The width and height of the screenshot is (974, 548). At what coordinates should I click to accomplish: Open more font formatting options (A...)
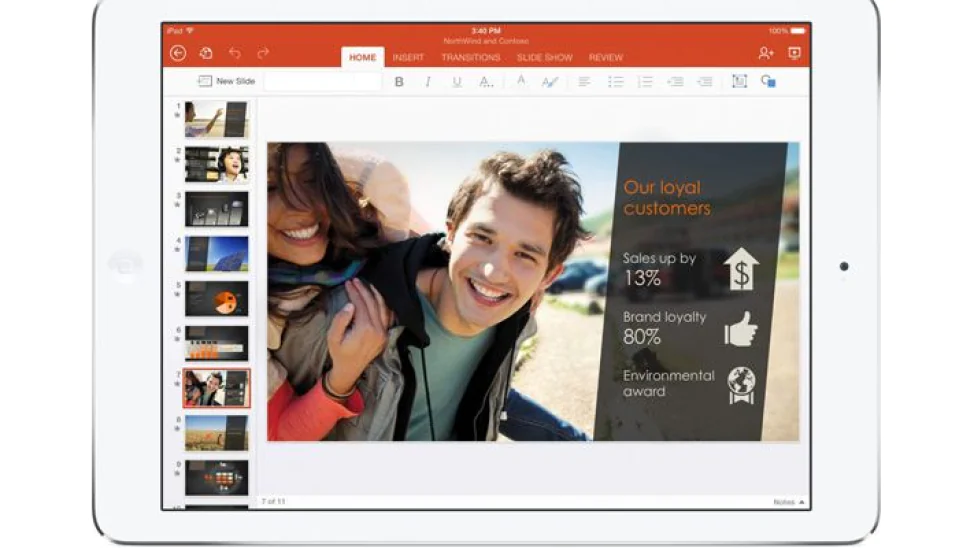[x=486, y=81]
